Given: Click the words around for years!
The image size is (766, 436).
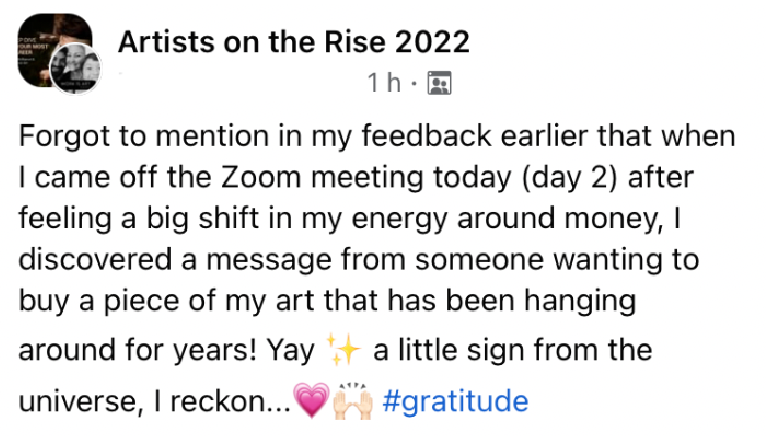Looking at the screenshot, I should pos(138,350).
